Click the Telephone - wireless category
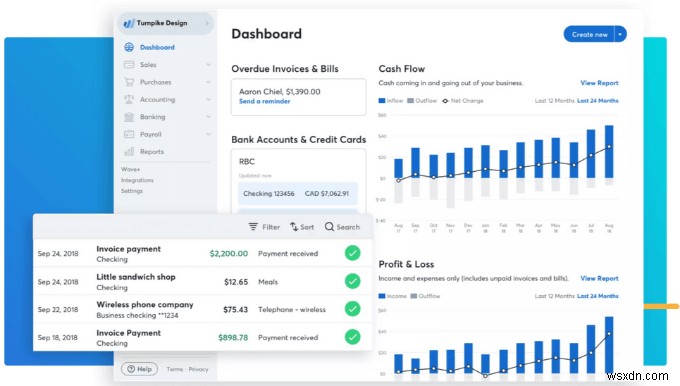This screenshot has height=386, width=680. click(292, 309)
